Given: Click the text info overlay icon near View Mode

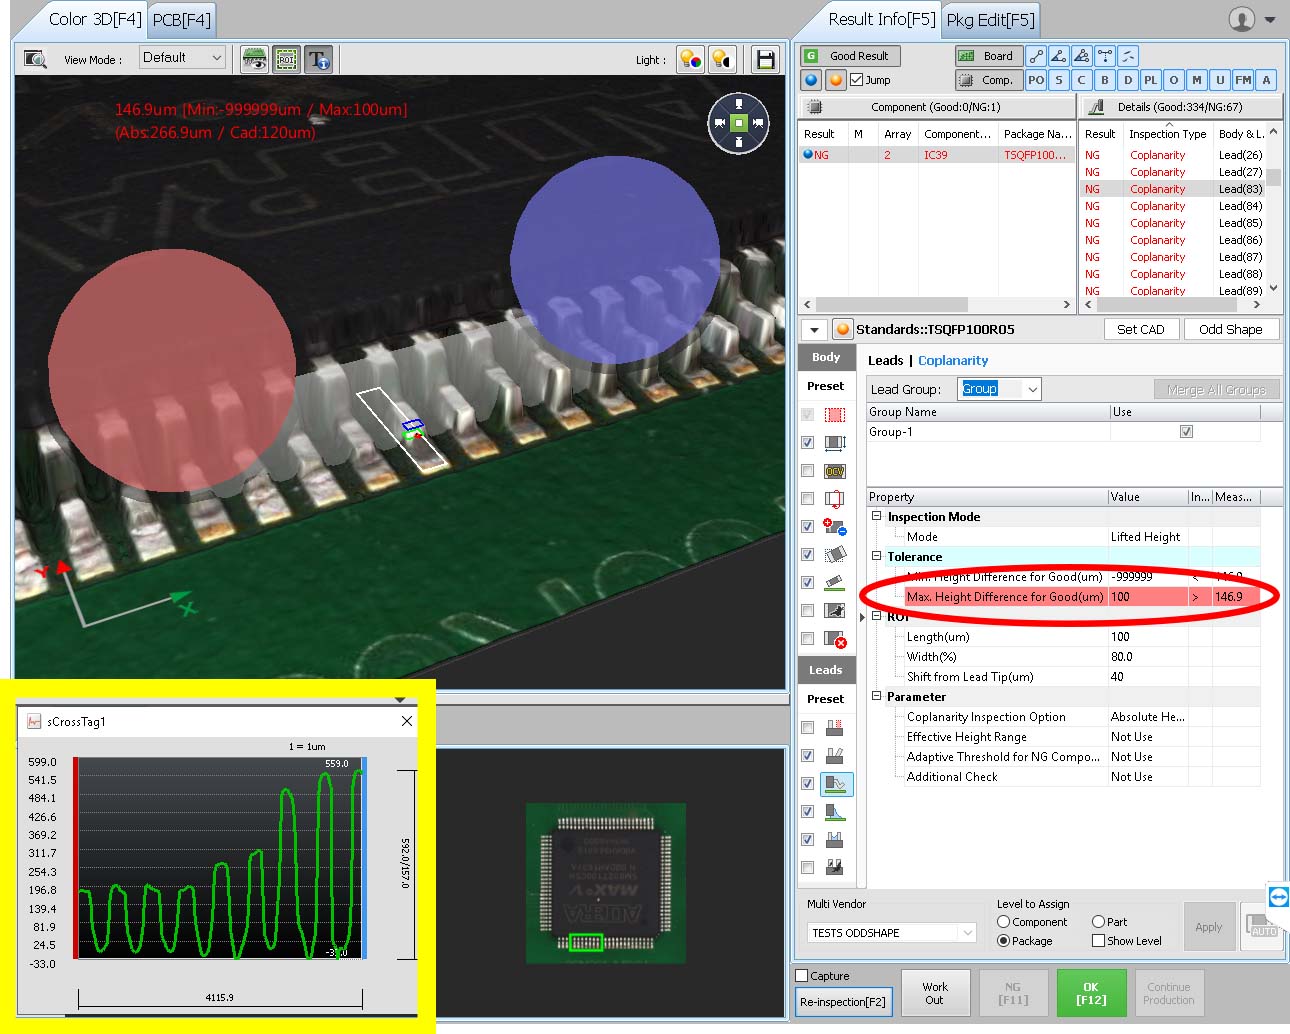Looking at the screenshot, I should point(320,59).
